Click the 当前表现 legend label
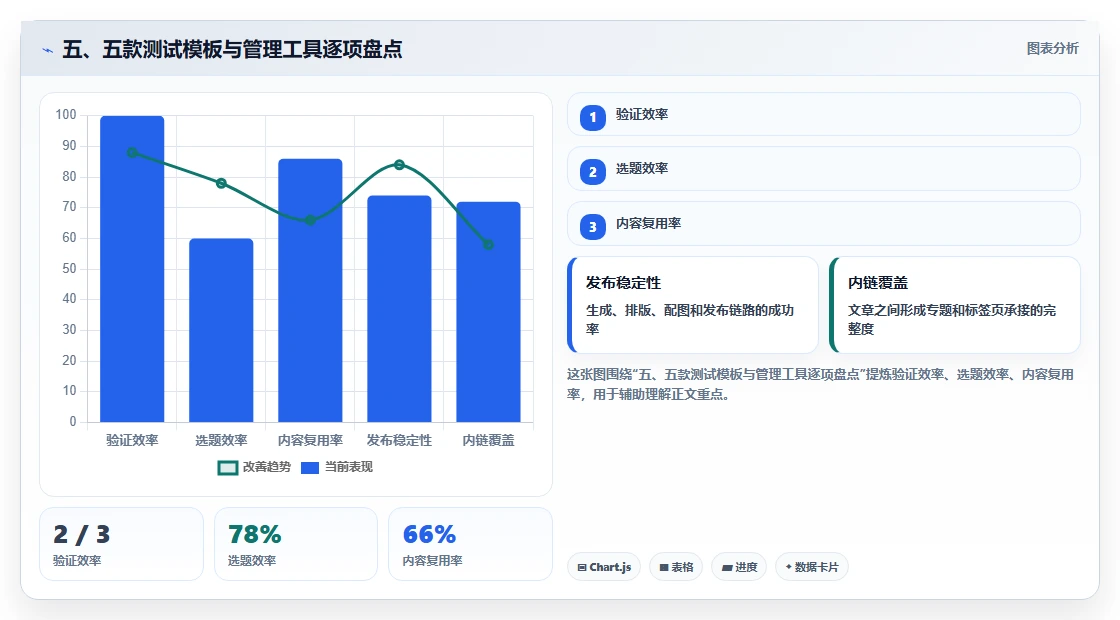The height and width of the screenshot is (620, 1120). click(349, 467)
